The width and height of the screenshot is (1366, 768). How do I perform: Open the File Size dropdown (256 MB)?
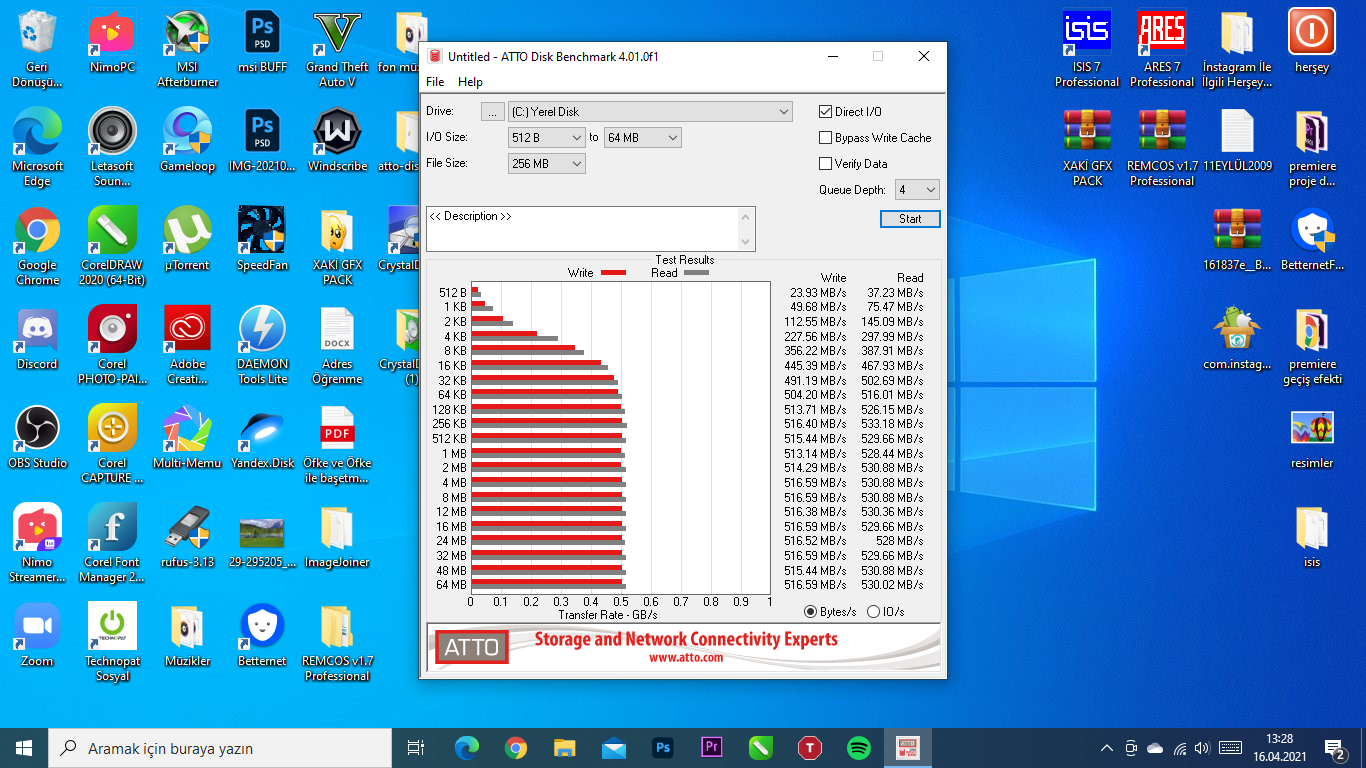pyautogui.click(x=547, y=164)
